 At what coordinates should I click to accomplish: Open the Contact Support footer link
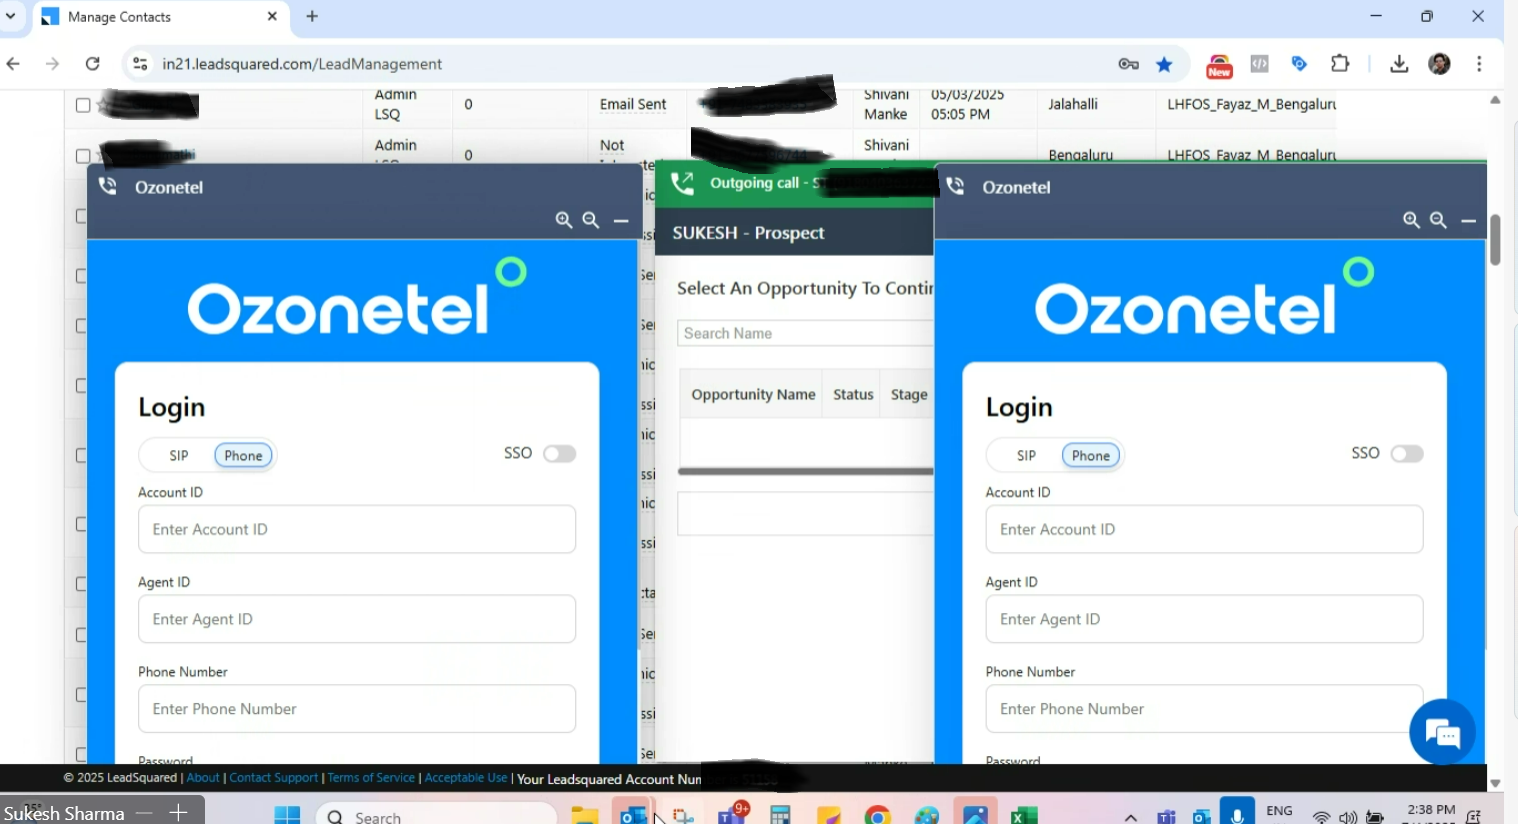click(x=274, y=778)
